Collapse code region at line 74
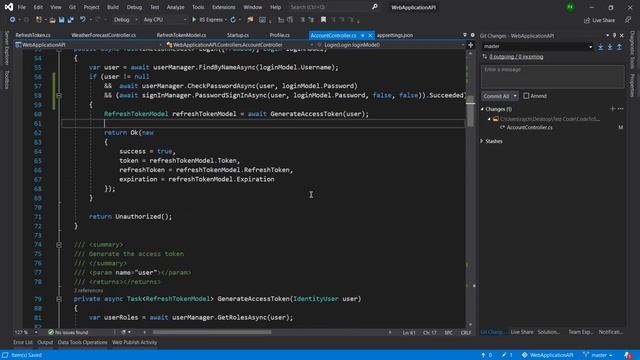The height and width of the screenshot is (360, 640). [59, 244]
